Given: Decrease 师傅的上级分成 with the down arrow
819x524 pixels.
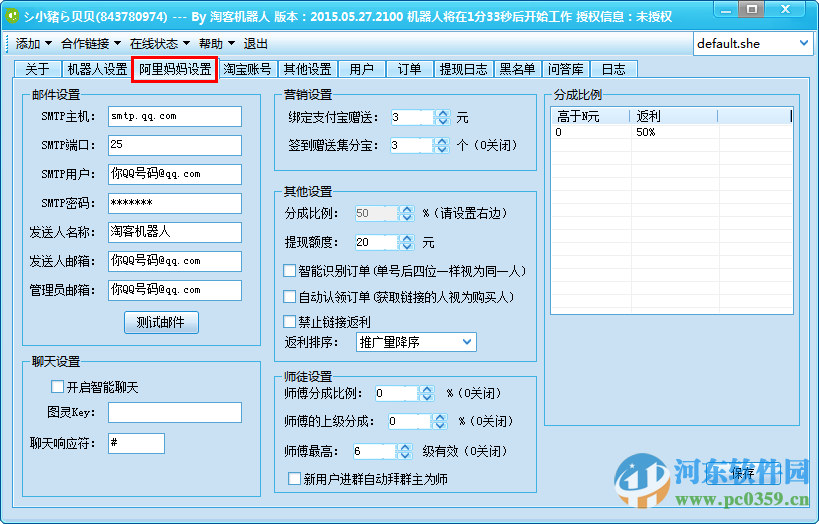Looking at the screenshot, I should 440,425.
